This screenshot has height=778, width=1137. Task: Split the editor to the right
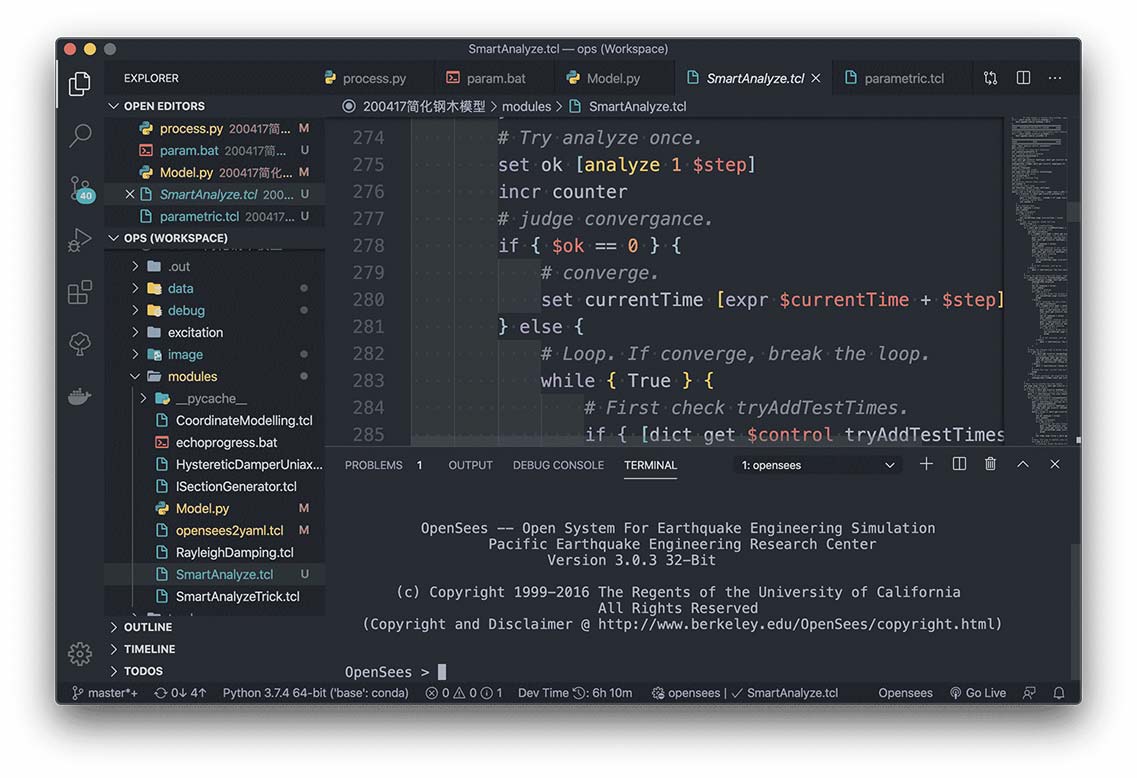click(x=1023, y=78)
